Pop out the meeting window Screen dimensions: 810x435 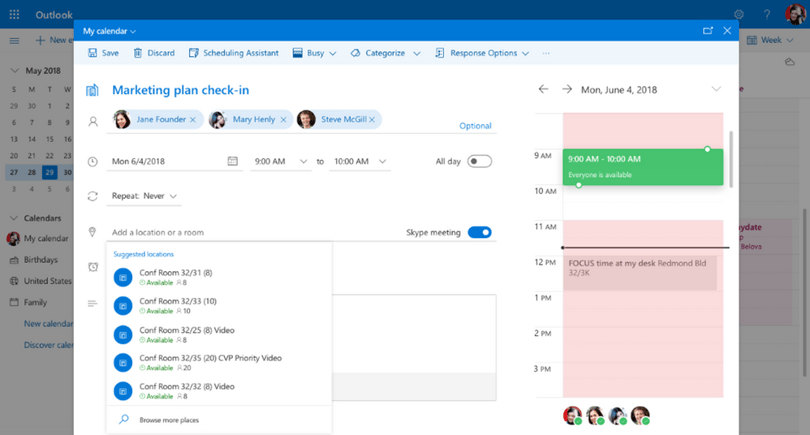(708, 30)
